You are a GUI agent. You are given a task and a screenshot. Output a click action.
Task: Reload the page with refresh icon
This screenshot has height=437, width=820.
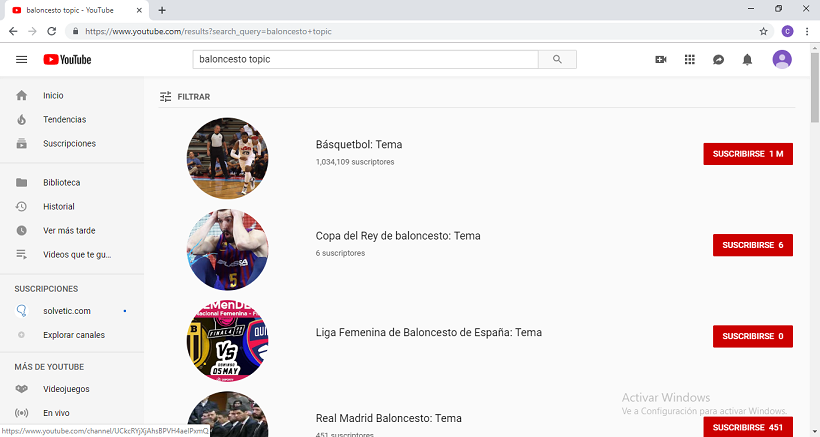pyautogui.click(x=51, y=31)
